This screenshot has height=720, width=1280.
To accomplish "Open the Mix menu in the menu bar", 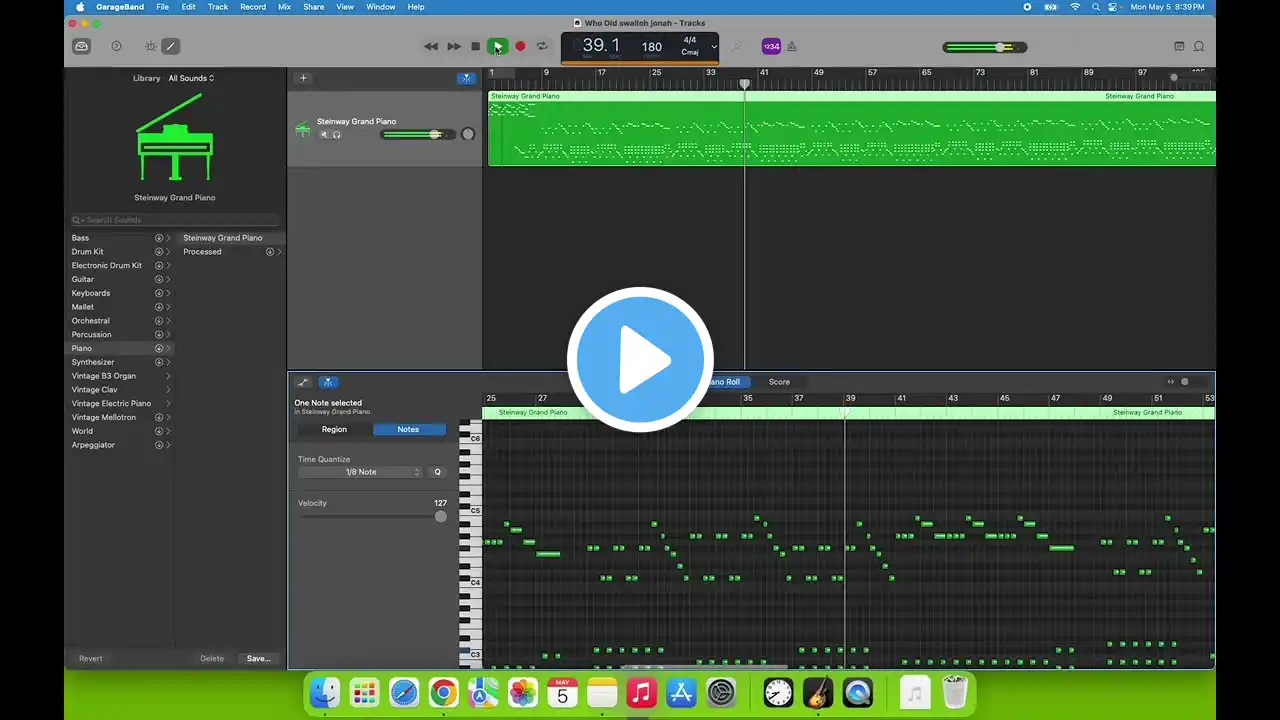I will click(285, 7).
